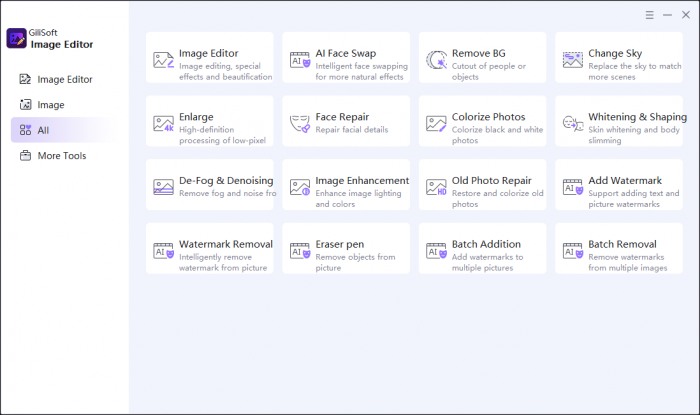Screen dimensions: 700x415
Task: Open the Eraser pen title
Action: coord(339,245)
